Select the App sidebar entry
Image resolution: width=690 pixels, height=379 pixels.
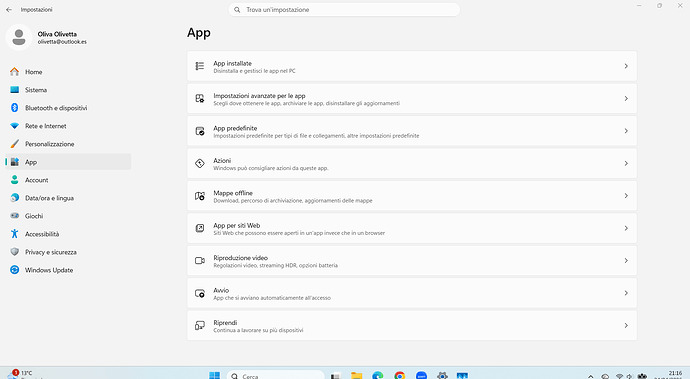68,162
